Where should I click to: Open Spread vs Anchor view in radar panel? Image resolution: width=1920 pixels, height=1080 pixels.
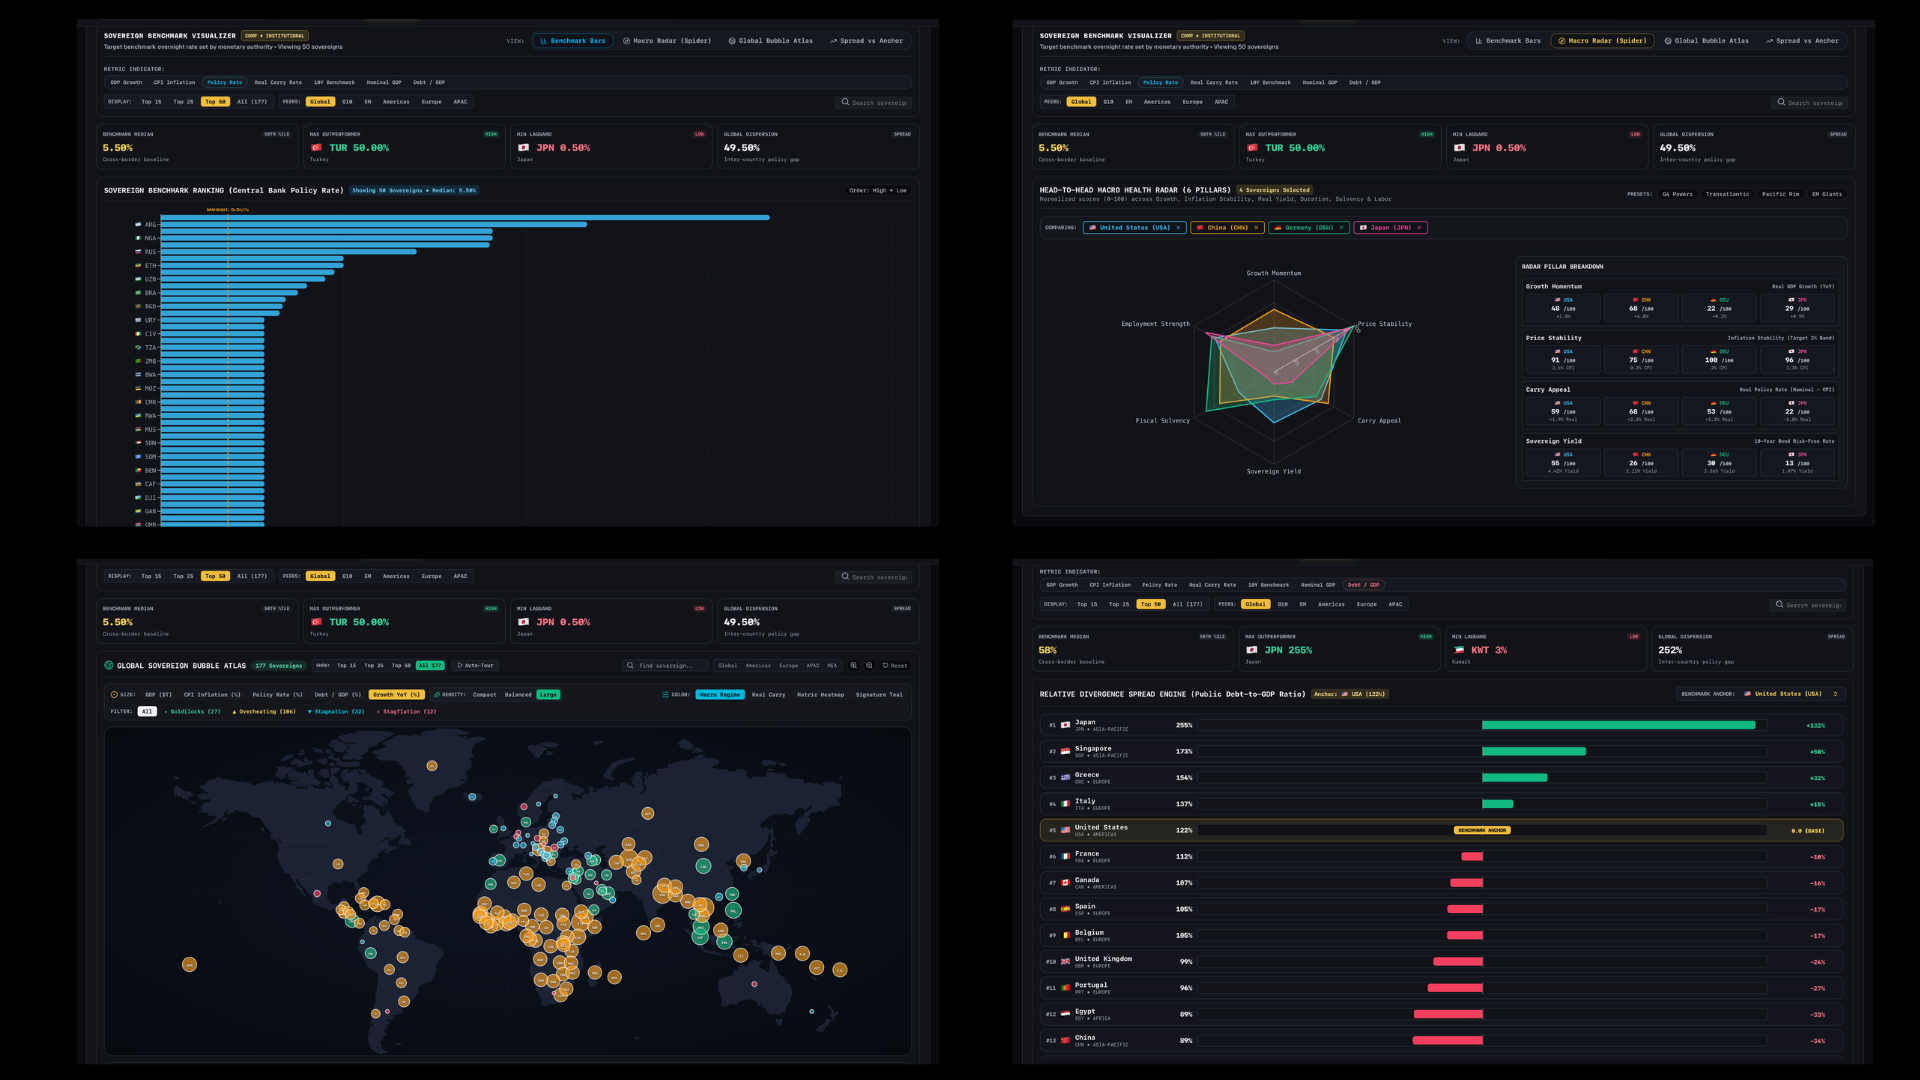tap(1802, 41)
